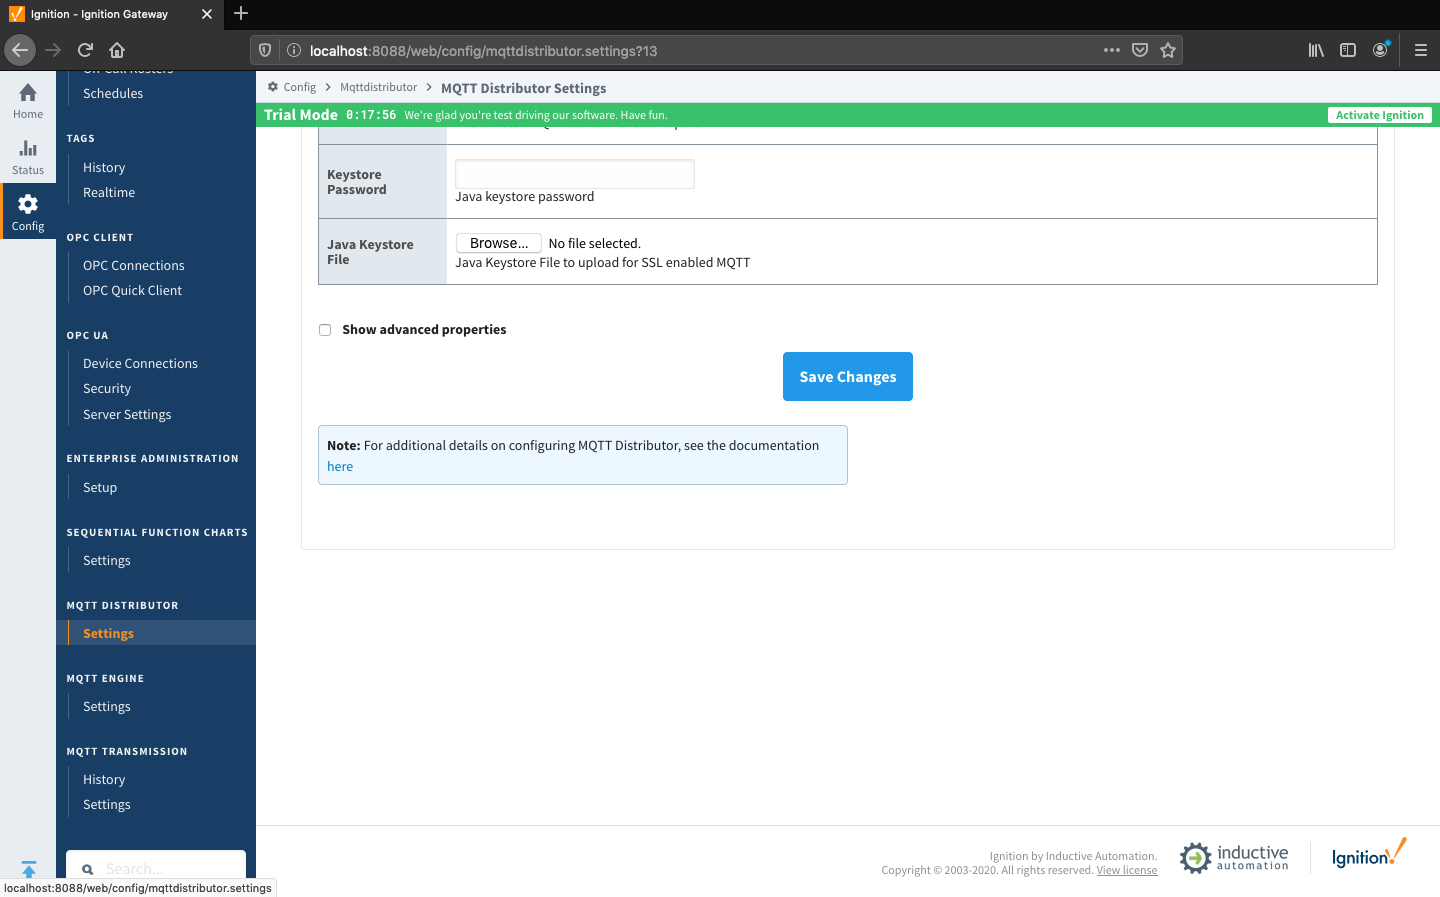Click the browser back arrow
Image resolution: width=1440 pixels, height=897 pixels.
tap(20, 50)
